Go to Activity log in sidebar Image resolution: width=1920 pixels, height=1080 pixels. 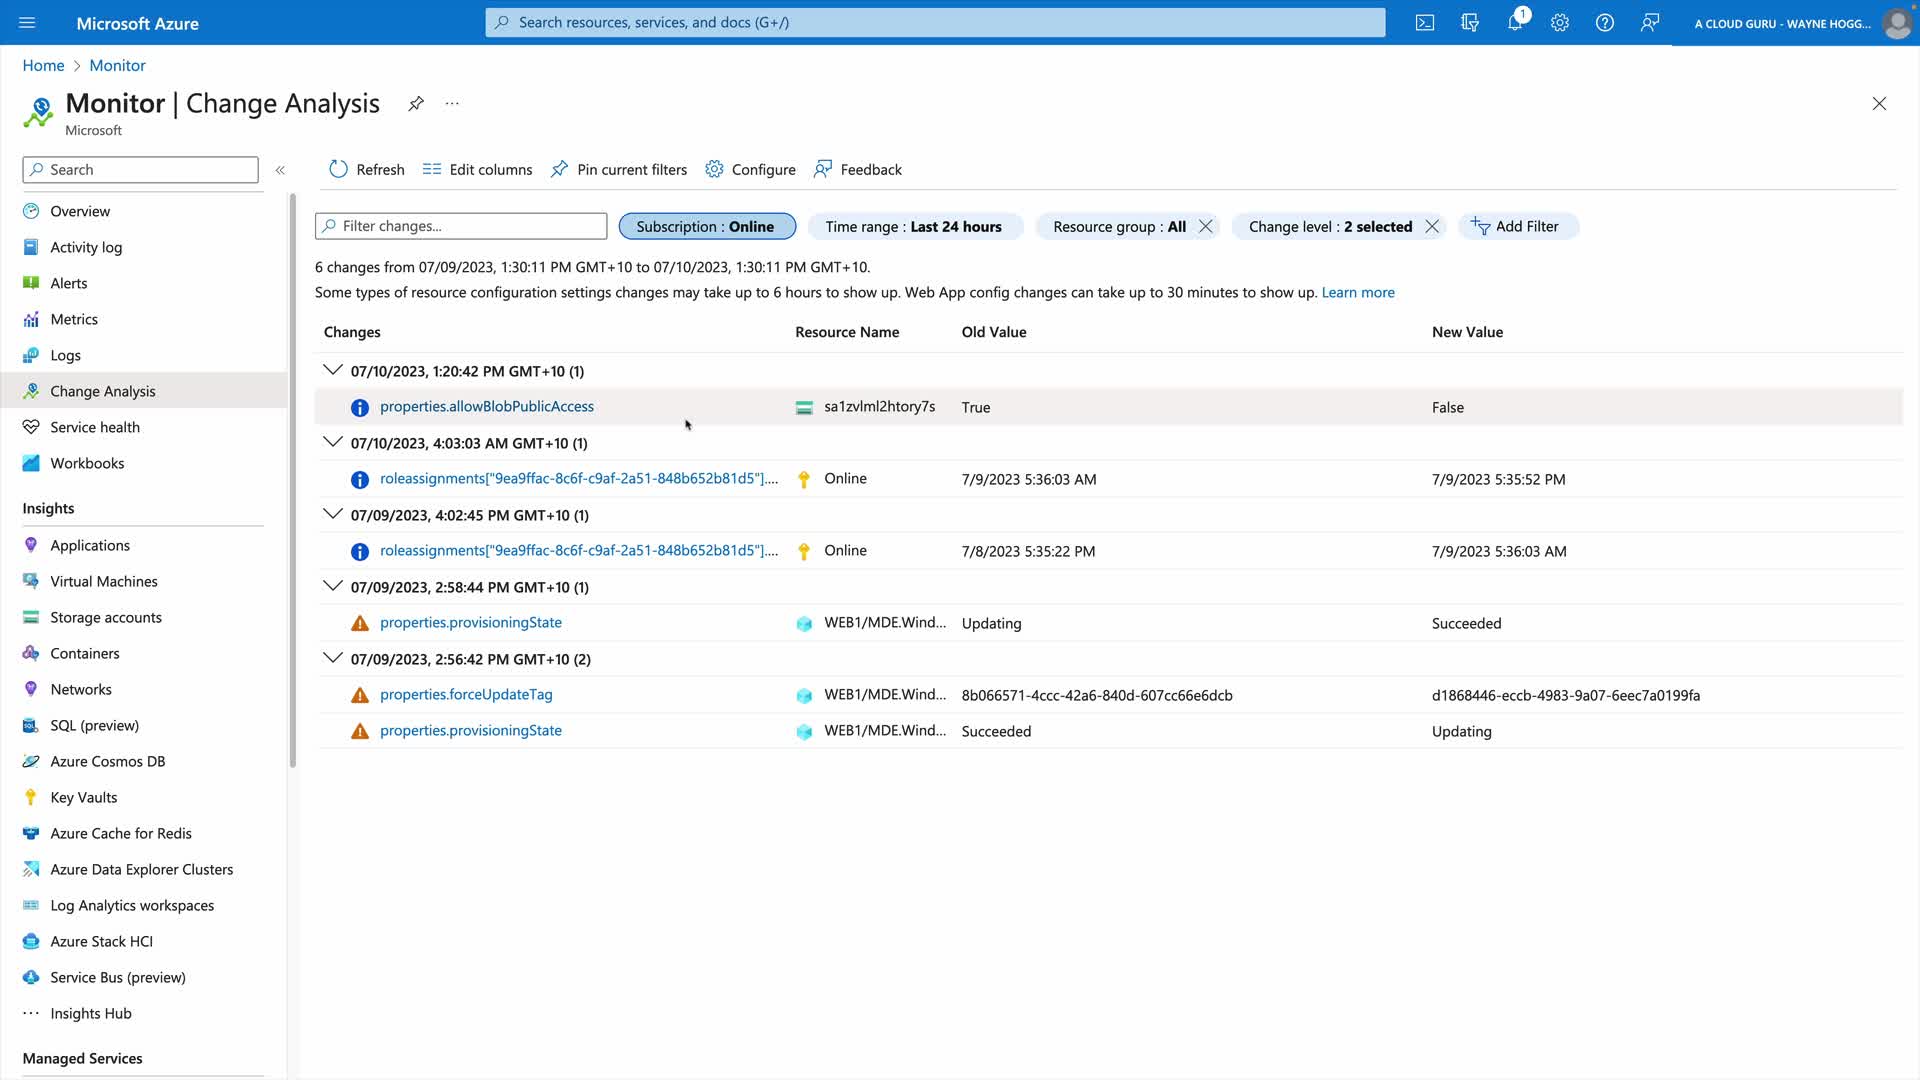pos(86,248)
